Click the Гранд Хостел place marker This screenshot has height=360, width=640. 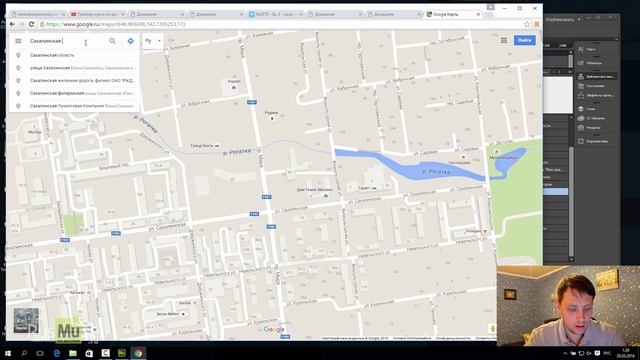[217, 146]
